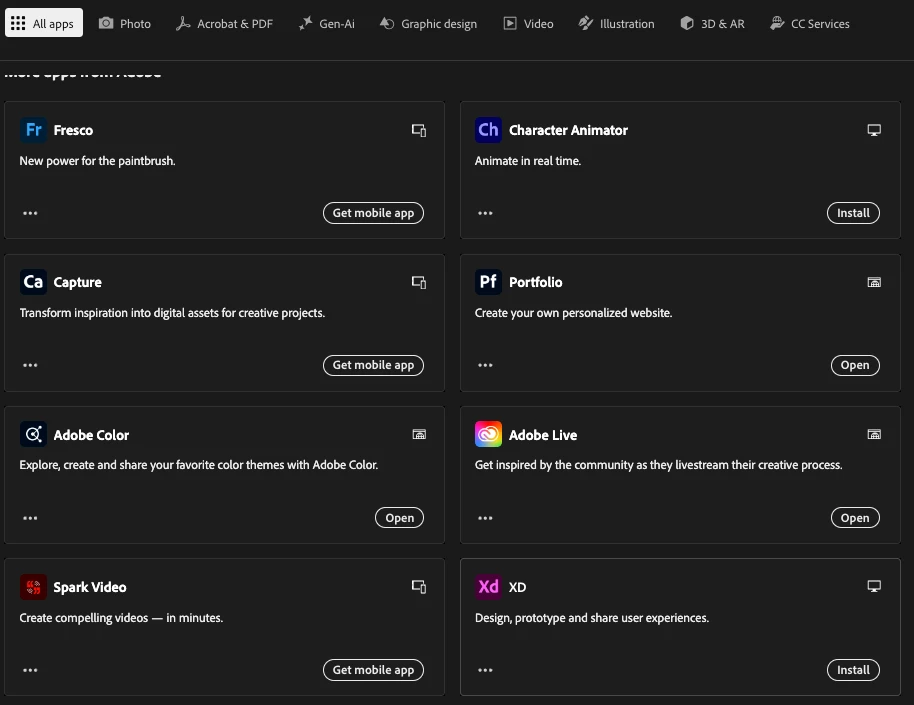Viewport: 914px width, 705px height.
Task: Switch to the Gen-Ai category tab
Action: pos(326,23)
